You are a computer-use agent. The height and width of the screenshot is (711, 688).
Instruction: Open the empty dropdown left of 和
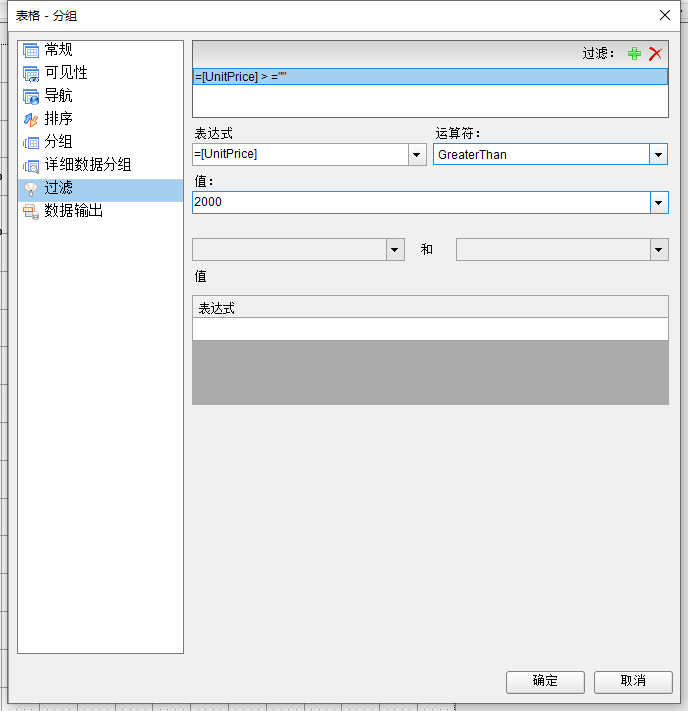coord(395,250)
